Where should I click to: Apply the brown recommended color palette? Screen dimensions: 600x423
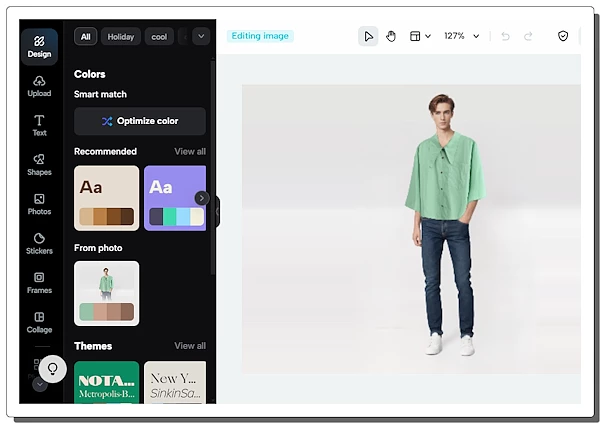click(x=106, y=198)
